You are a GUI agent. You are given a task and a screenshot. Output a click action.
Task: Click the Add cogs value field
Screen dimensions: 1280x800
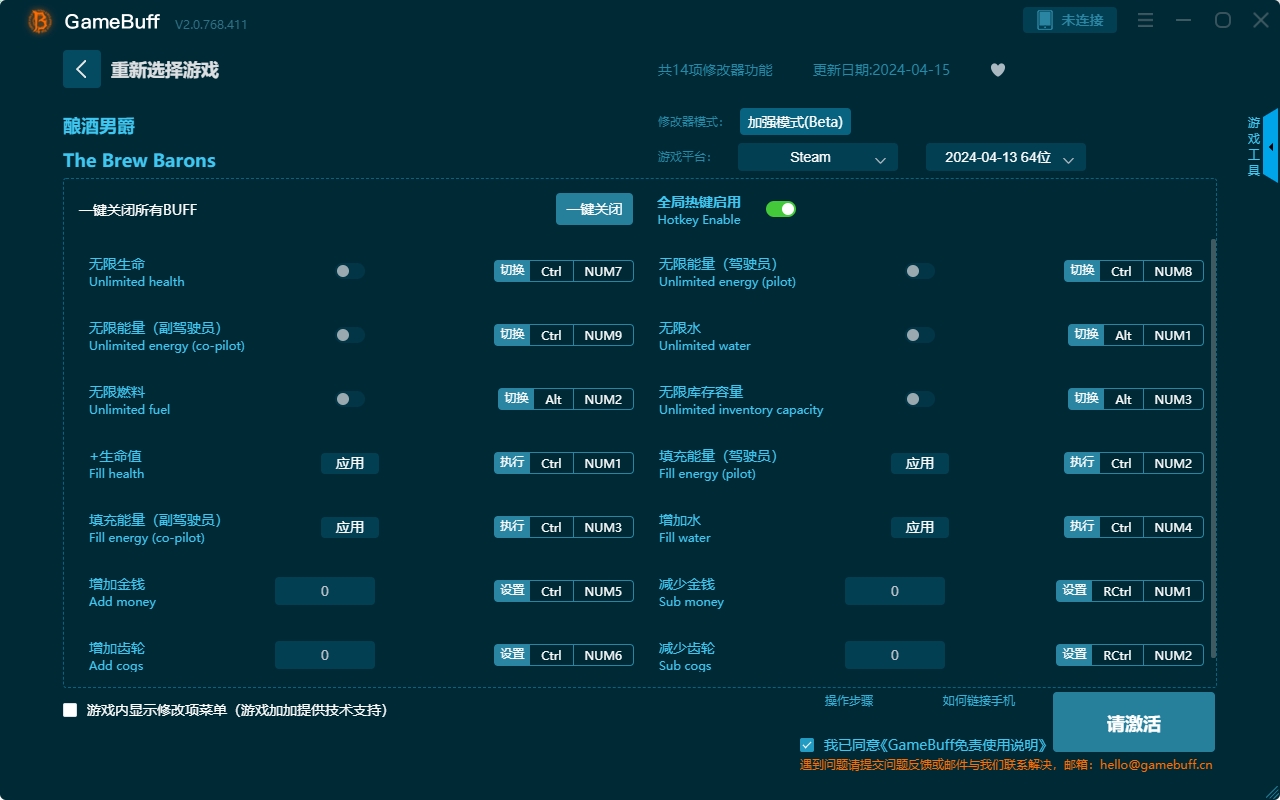(x=325, y=655)
